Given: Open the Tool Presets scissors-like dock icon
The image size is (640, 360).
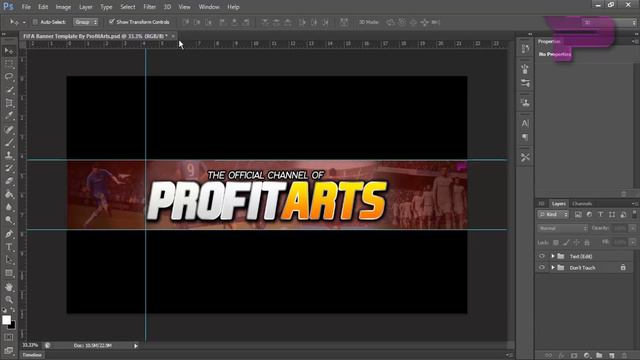Looking at the screenshot, I should 525,157.
